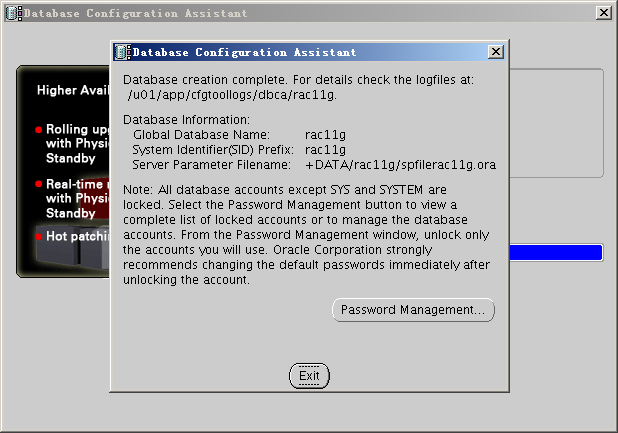The image size is (618, 433).
Task: Click the red bullet beside Hot patching
Action: pyautogui.click(x=39, y=237)
